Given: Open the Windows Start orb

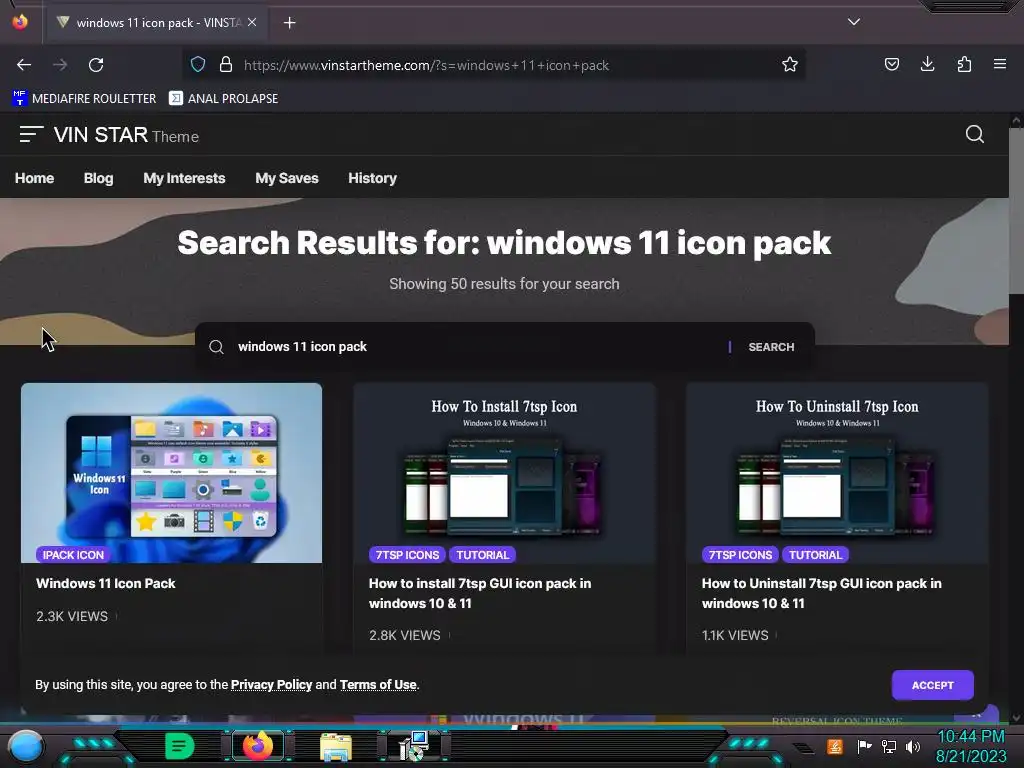Looking at the screenshot, I should point(26,746).
